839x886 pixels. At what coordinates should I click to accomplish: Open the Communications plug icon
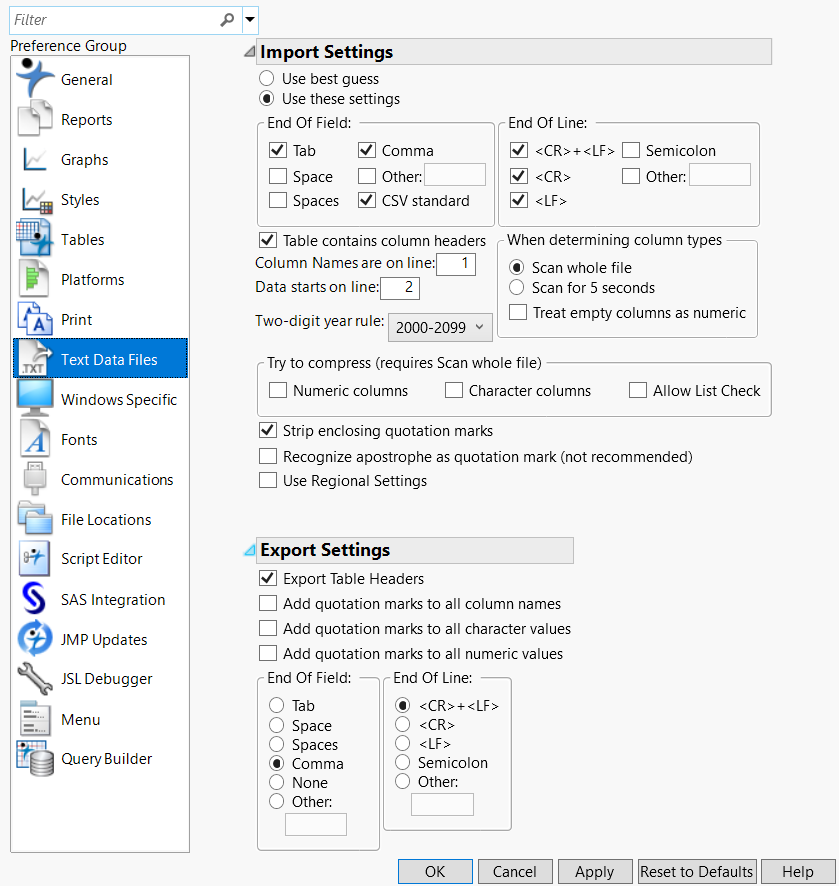pyautogui.click(x=35, y=478)
